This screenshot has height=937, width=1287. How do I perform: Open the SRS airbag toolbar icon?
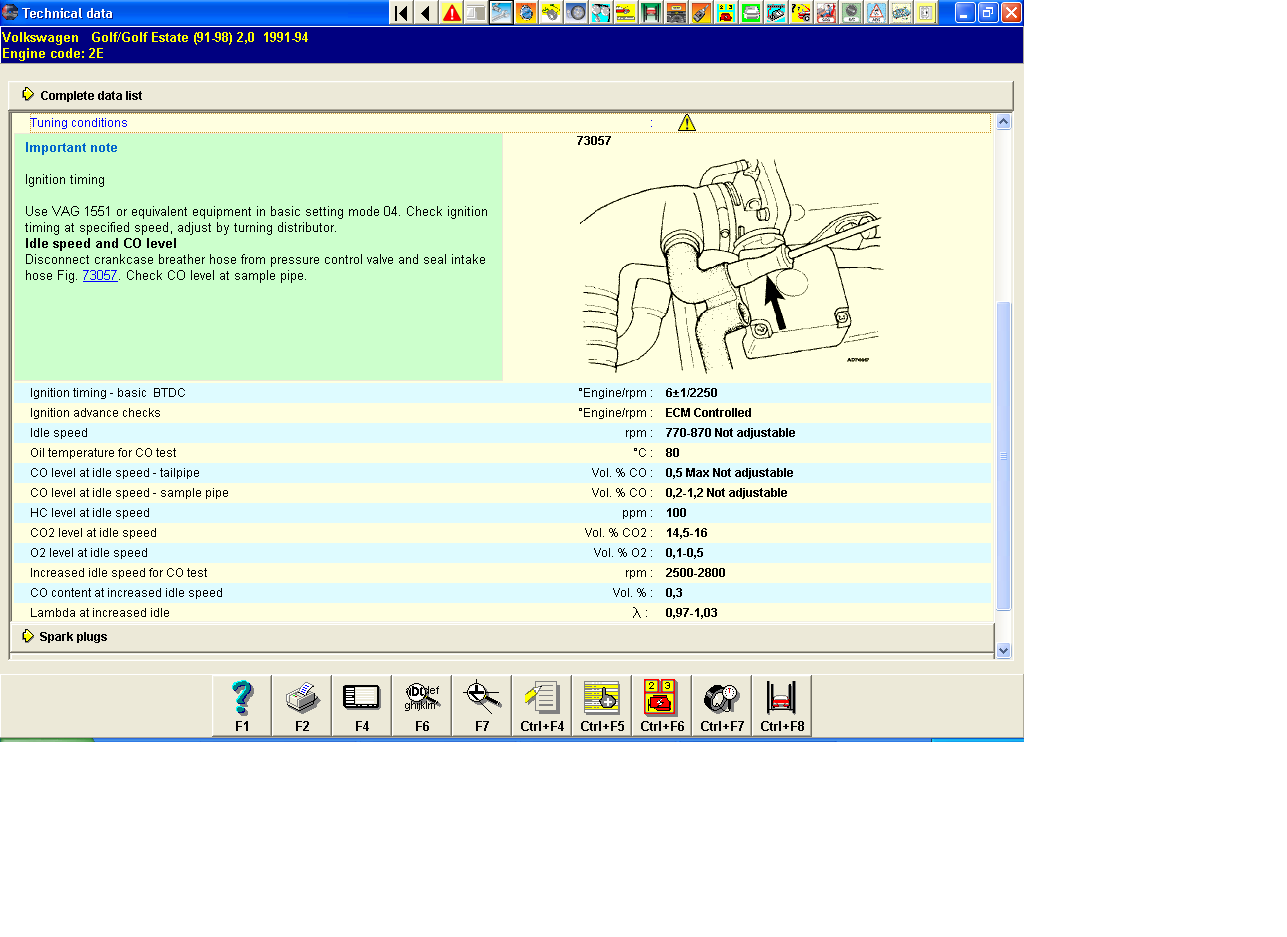pos(826,13)
